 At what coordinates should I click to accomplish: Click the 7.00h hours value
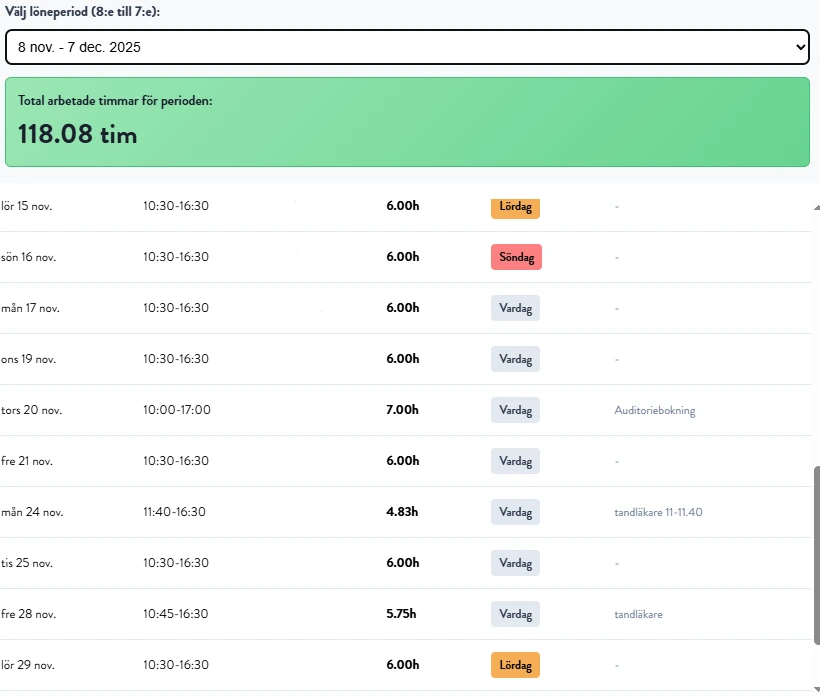[402, 410]
